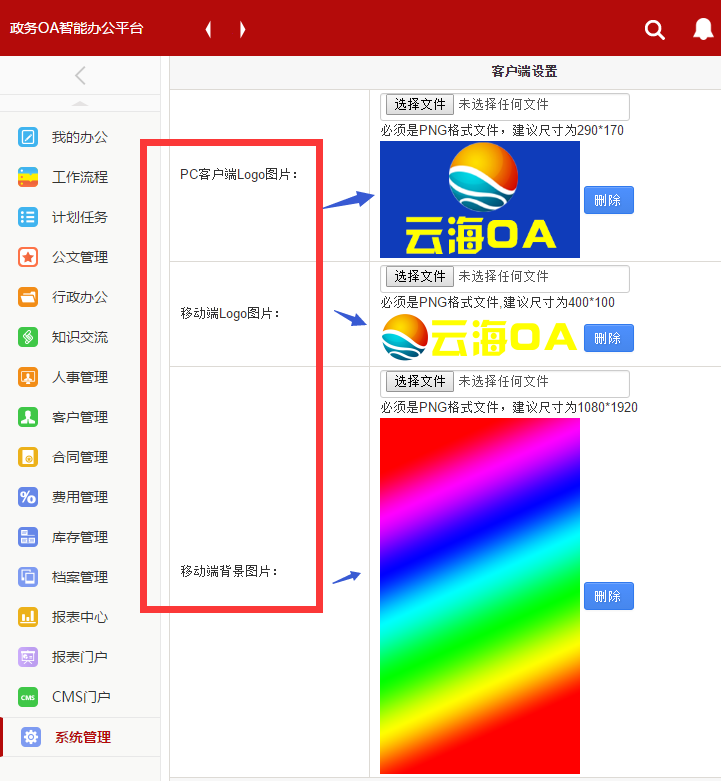Click the rainbow gradient background preview
721x781 pixels.
480,596
